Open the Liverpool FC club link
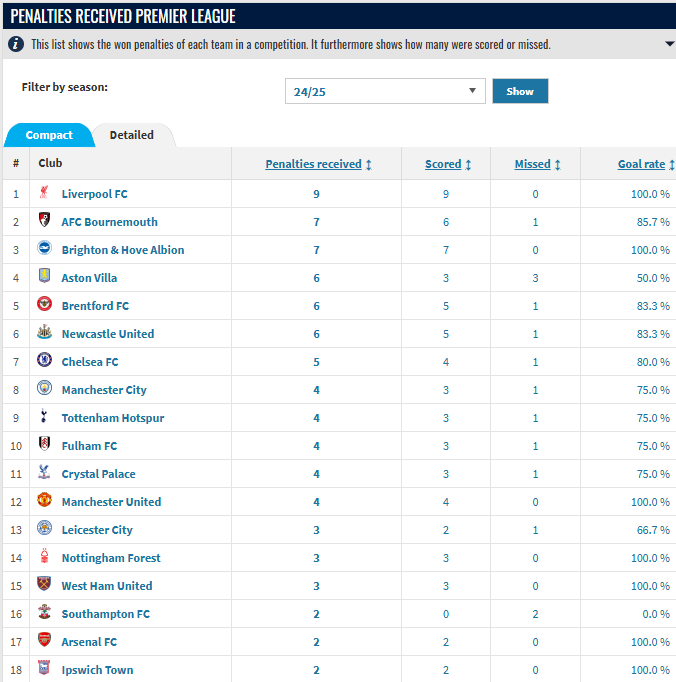 pos(95,194)
